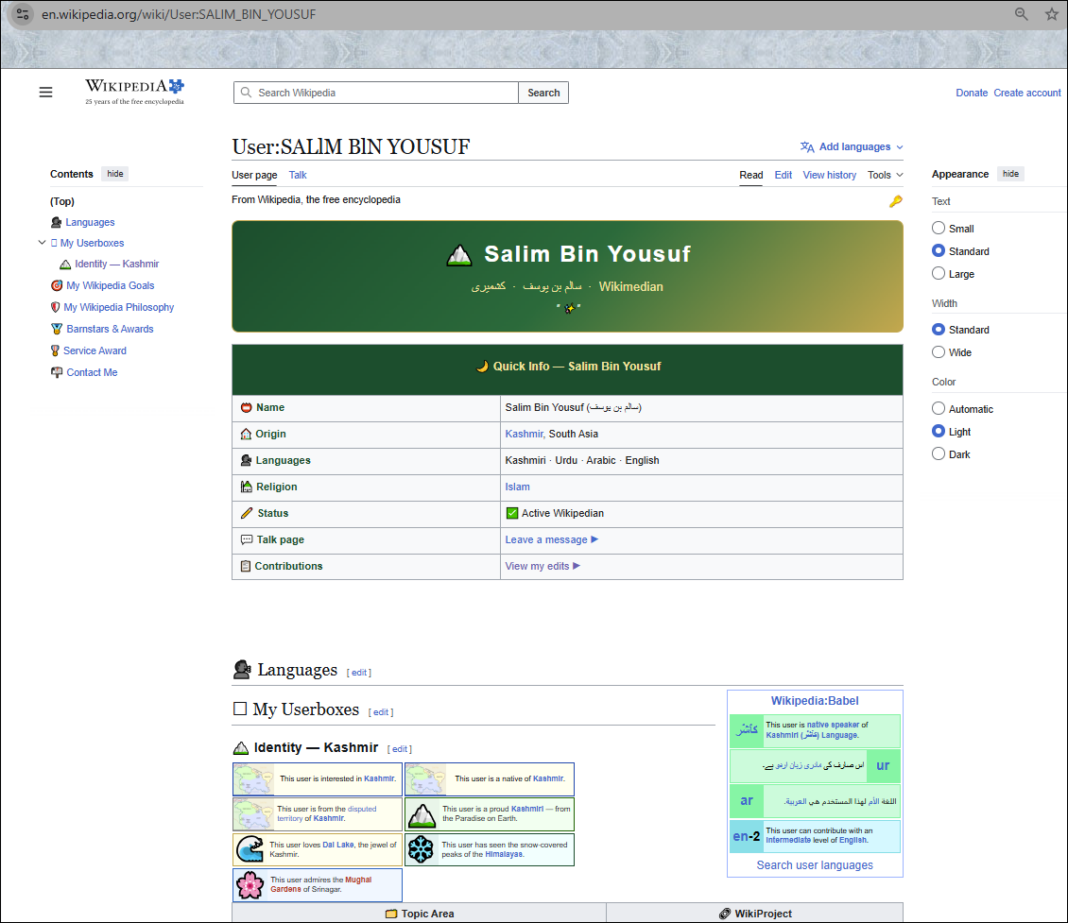Click the en-2 English Babel box
Viewport: 1068px width, 923px height.
(x=815, y=836)
